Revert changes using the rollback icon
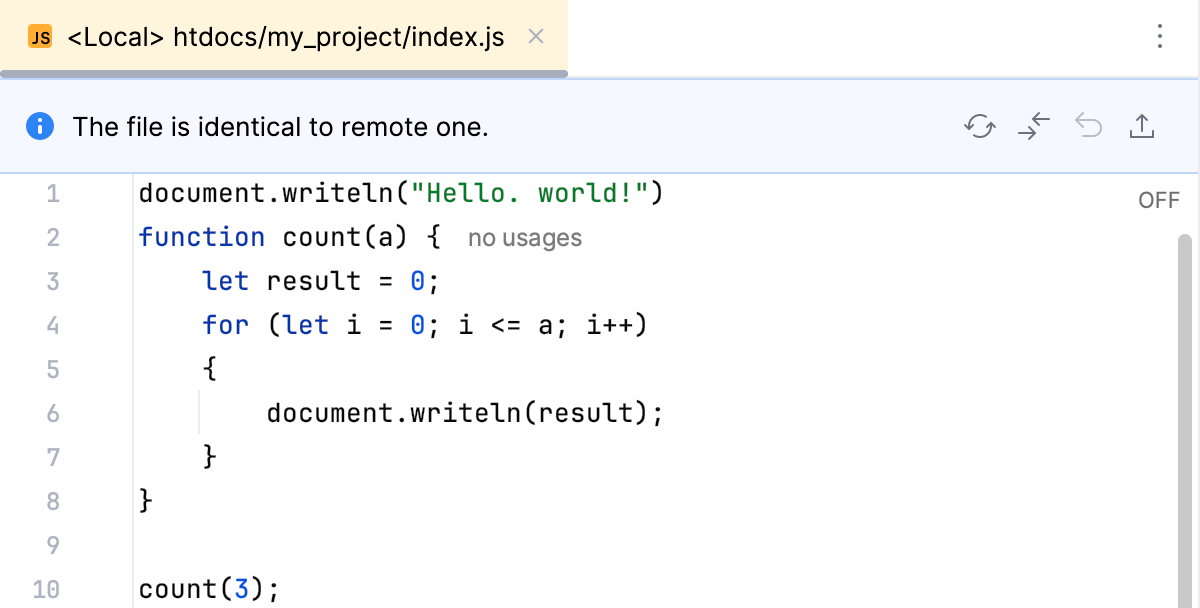This screenshot has height=608, width=1200. point(1088,127)
